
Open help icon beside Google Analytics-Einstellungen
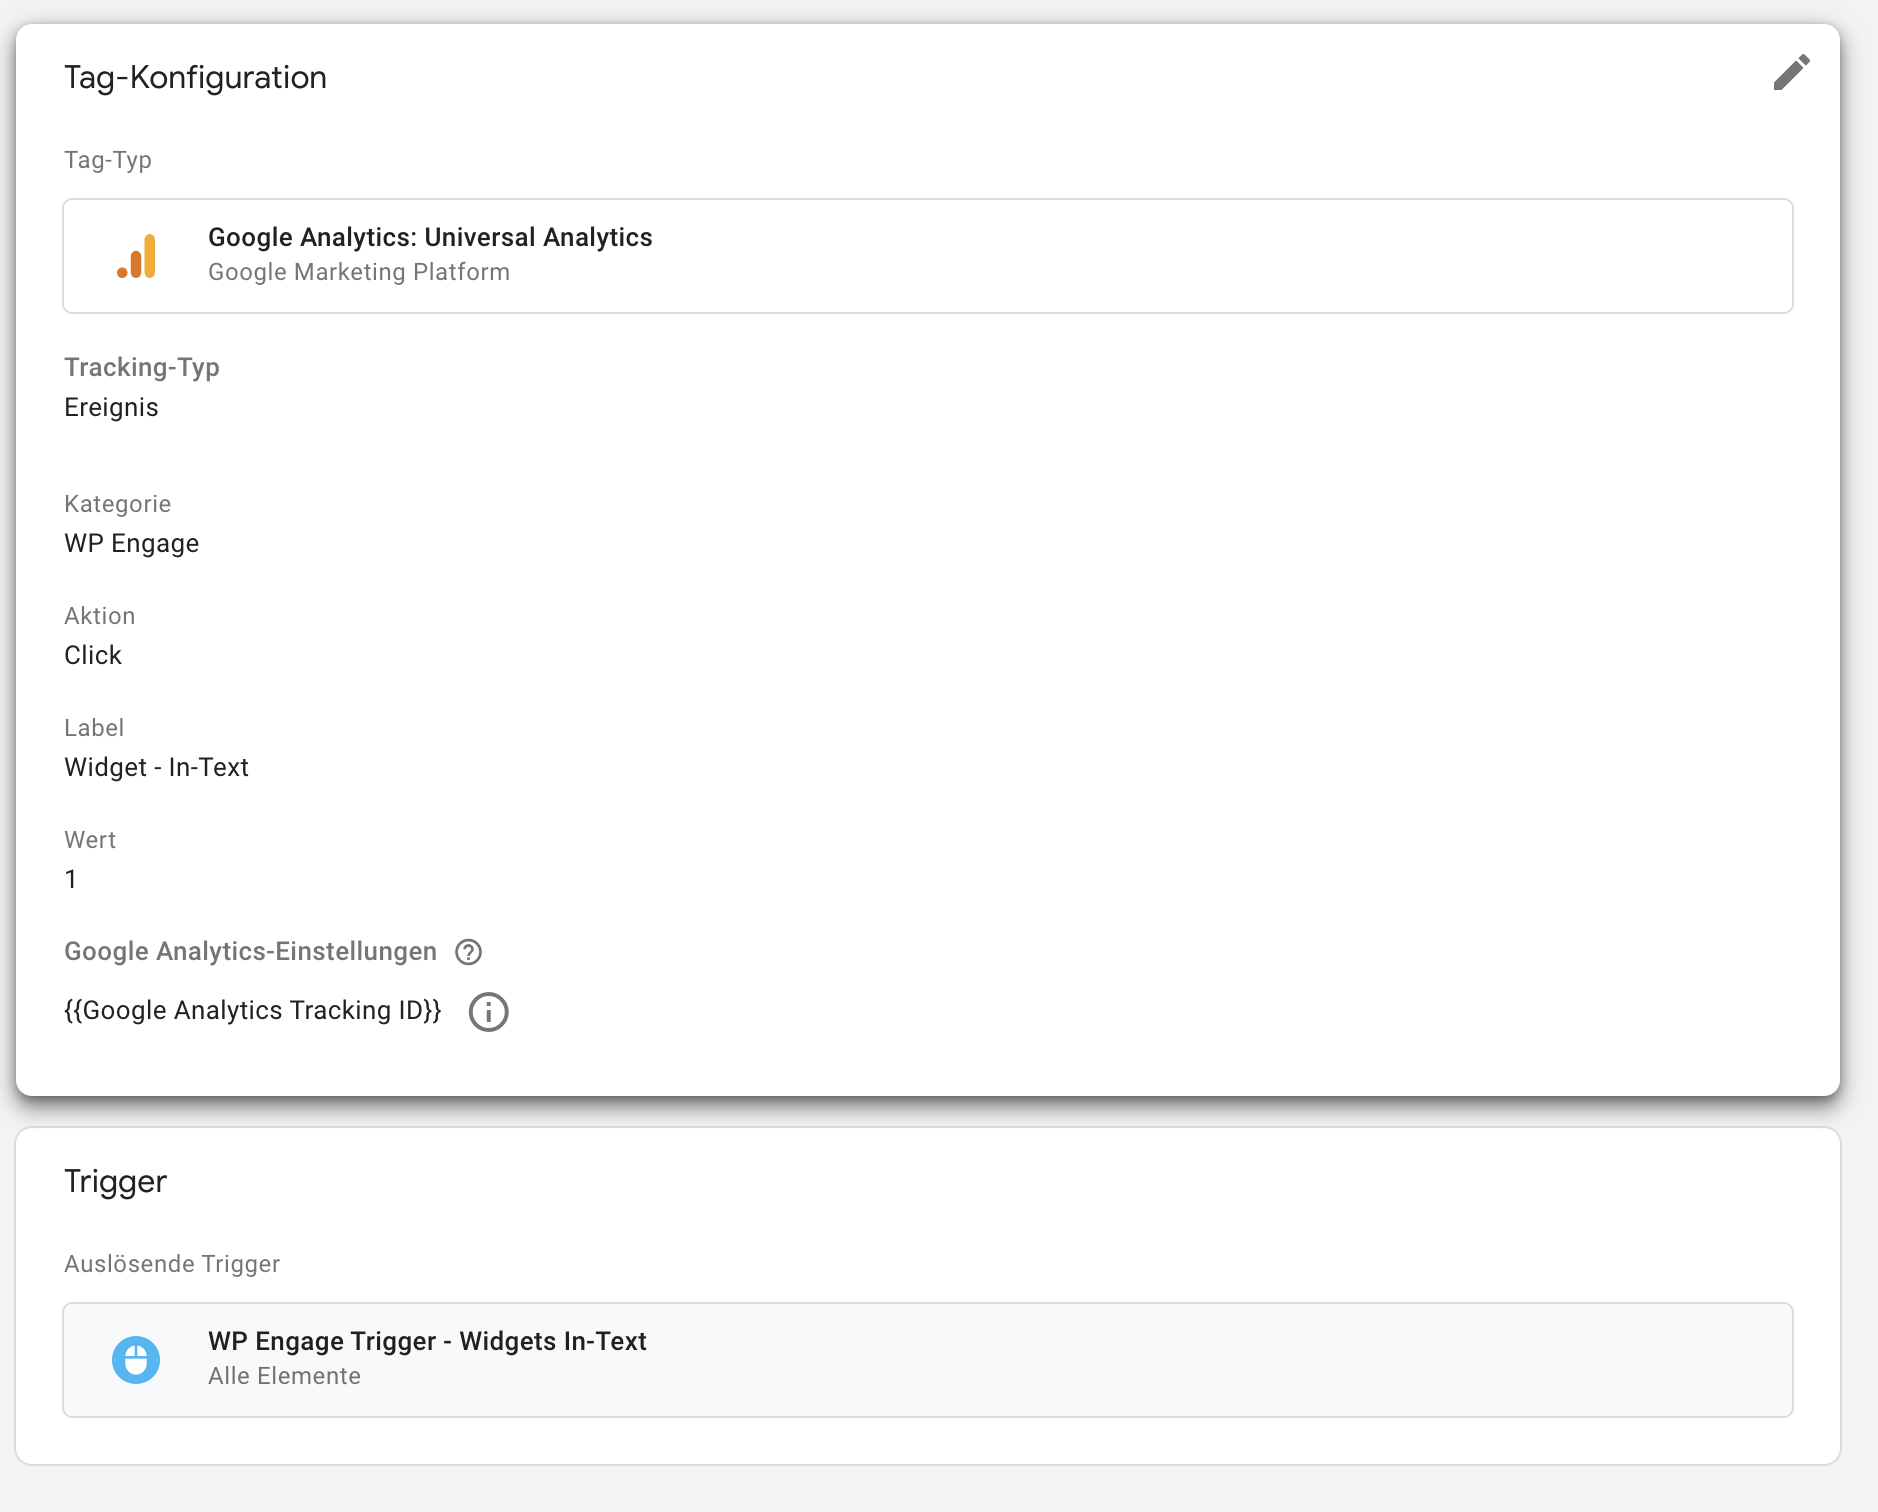coord(468,952)
